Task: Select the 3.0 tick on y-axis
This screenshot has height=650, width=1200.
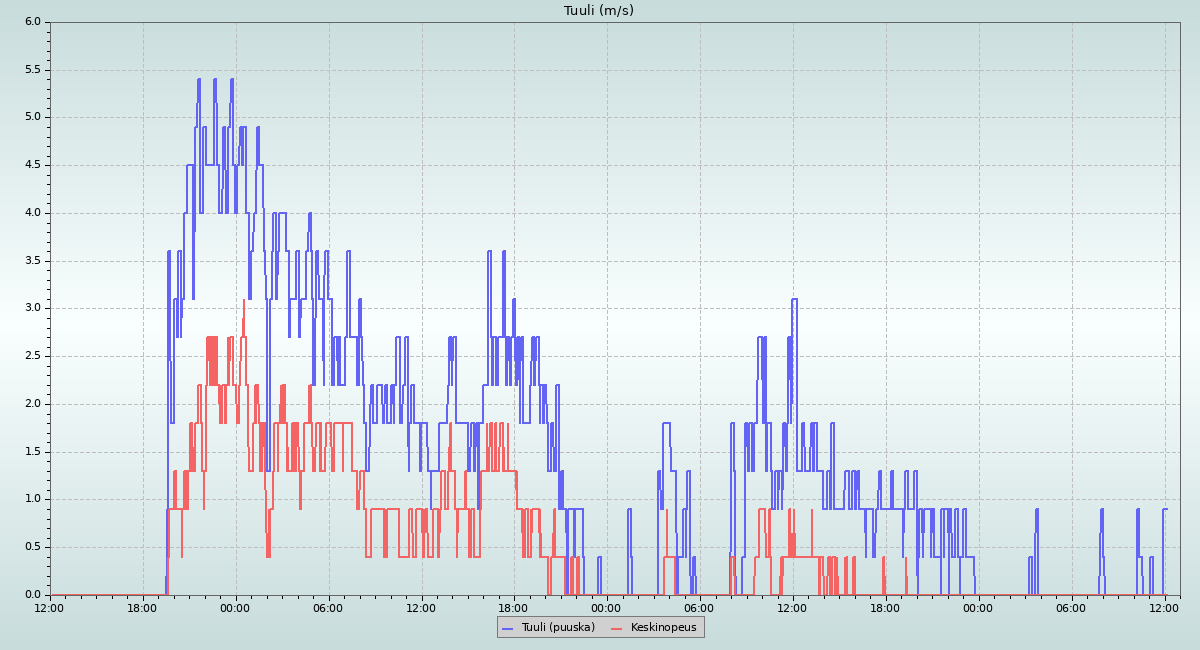Action: click(x=33, y=308)
